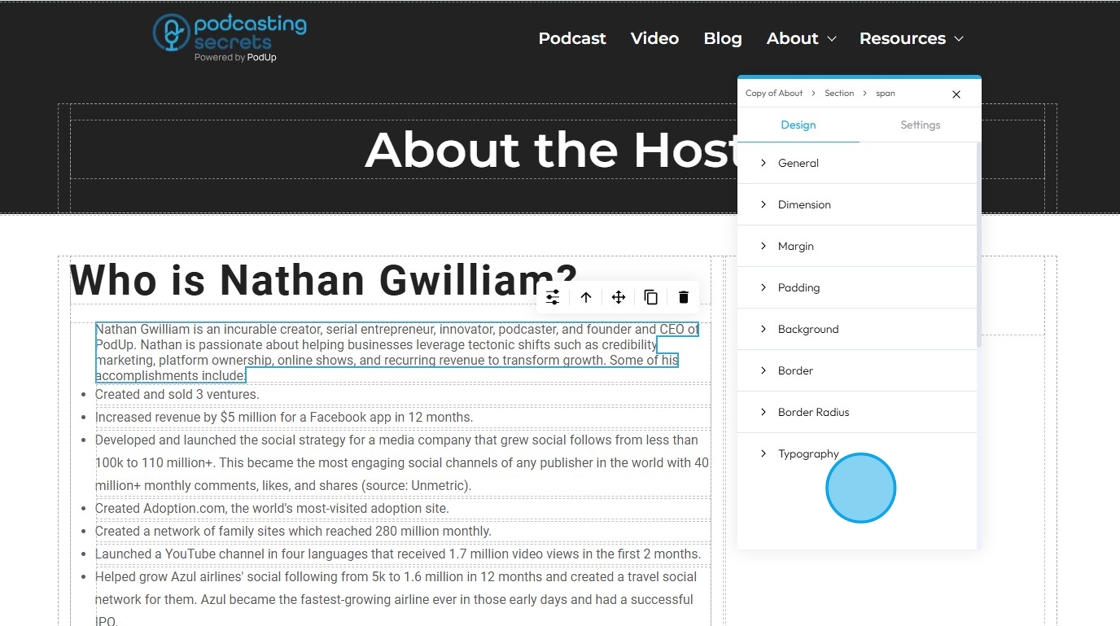
Task: Expand the Typography section
Action: click(x=857, y=453)
